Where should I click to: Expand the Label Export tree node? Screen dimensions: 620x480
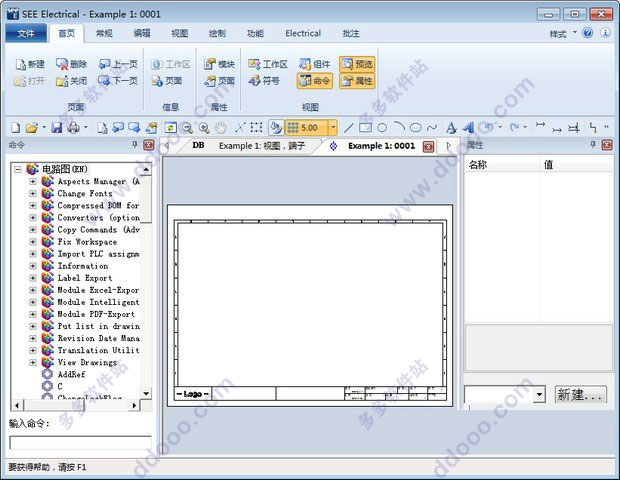[x=33, y=278]
